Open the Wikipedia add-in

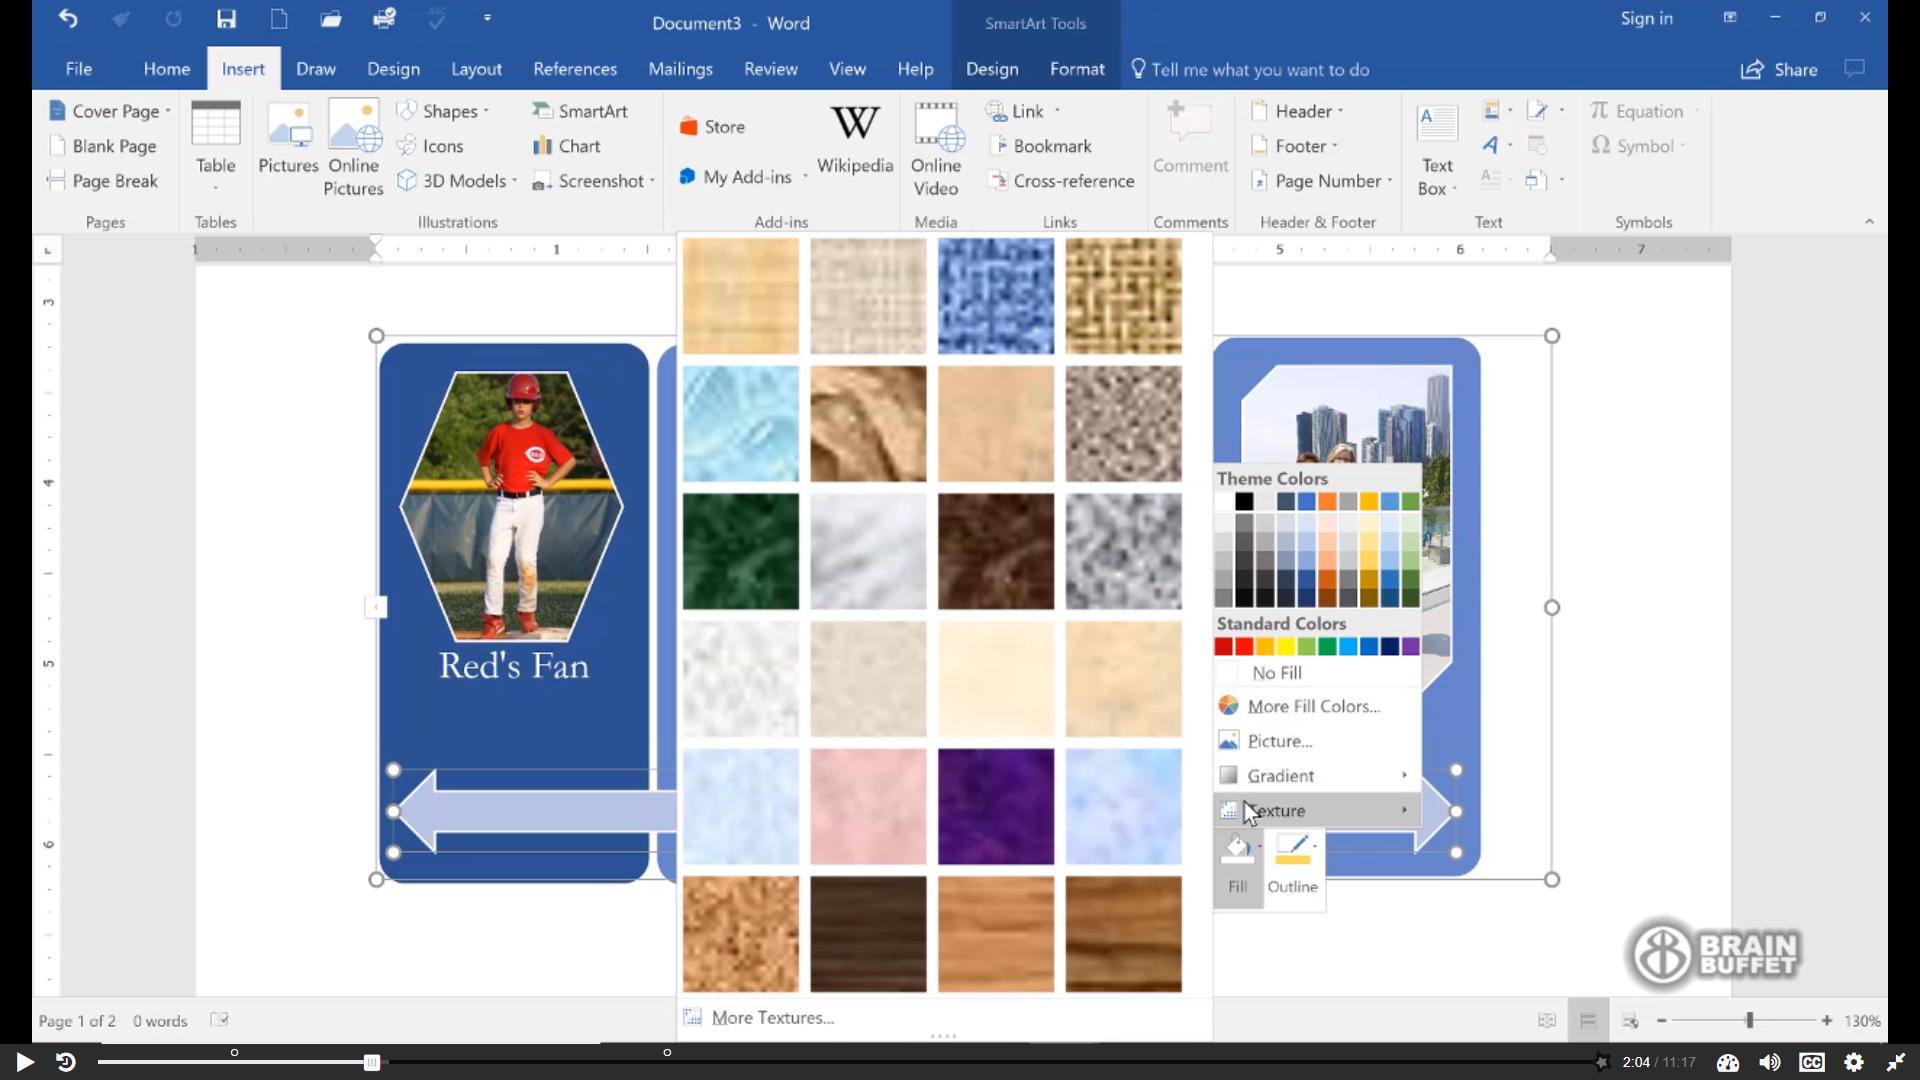click(x=854, y=140)
